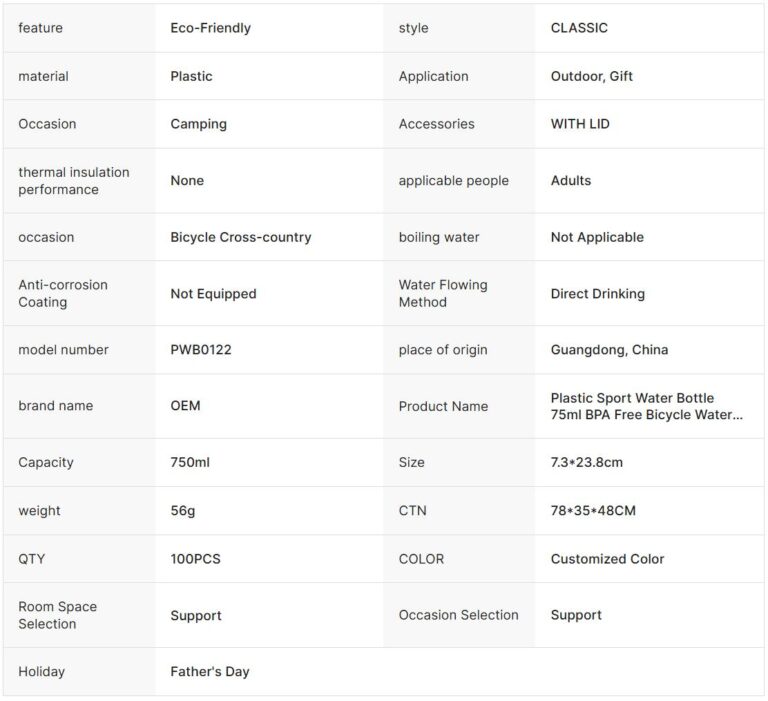Select the Not Applicable boiling water value
768x701 pixels.
597,237
